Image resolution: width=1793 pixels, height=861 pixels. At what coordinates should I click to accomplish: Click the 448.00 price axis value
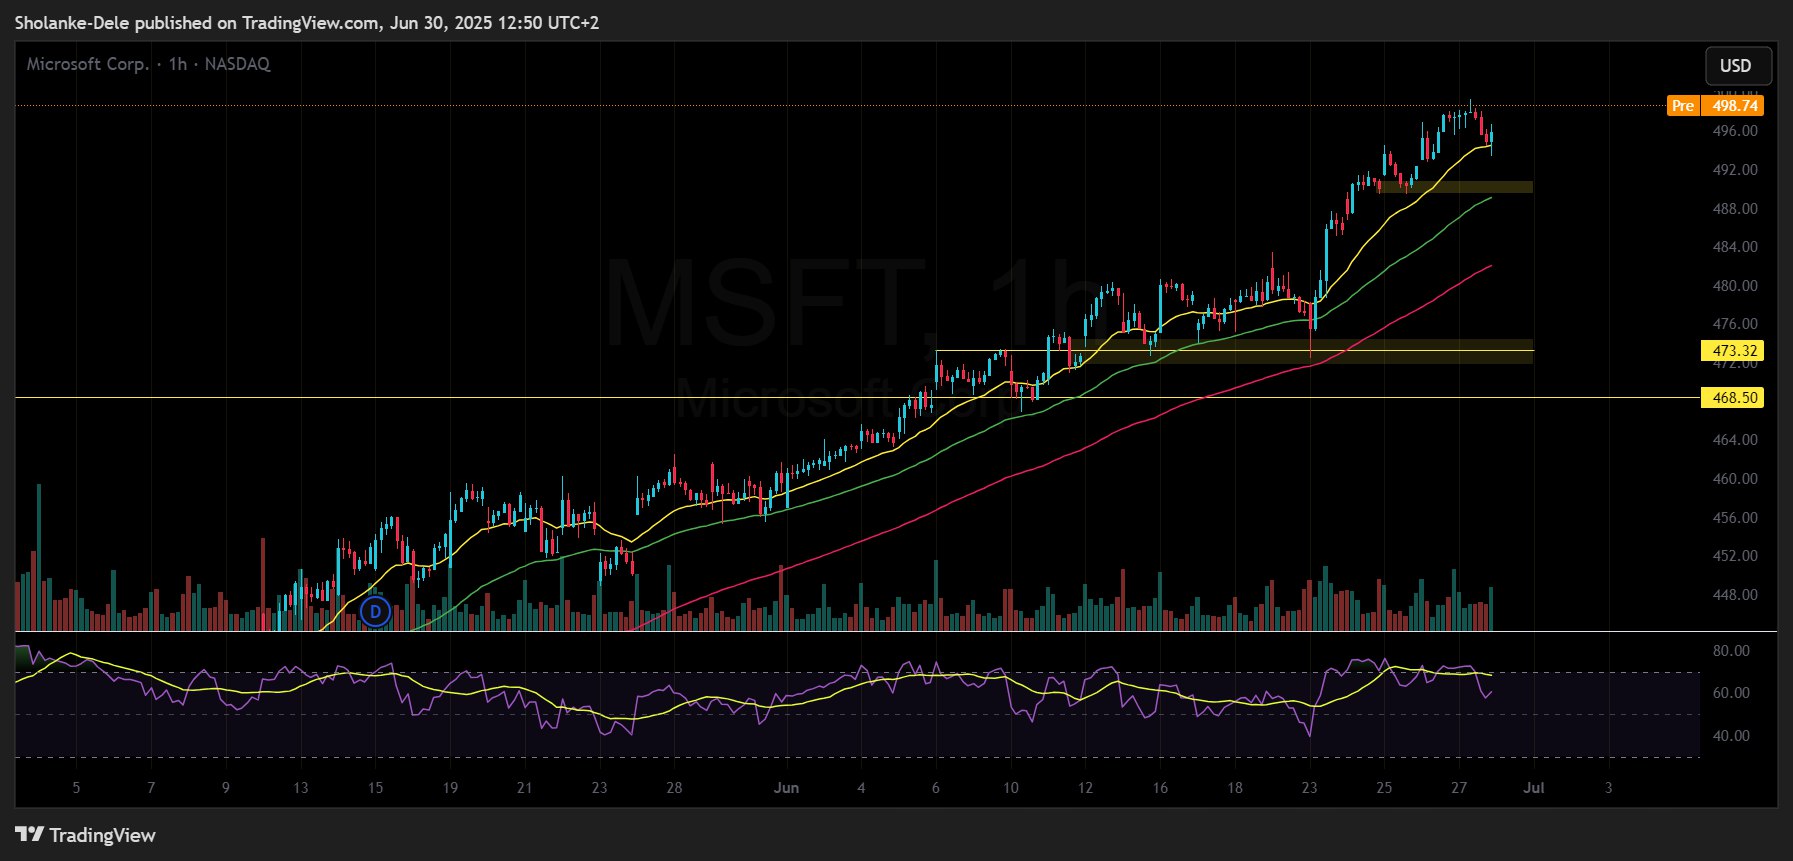pos(1735,595)
